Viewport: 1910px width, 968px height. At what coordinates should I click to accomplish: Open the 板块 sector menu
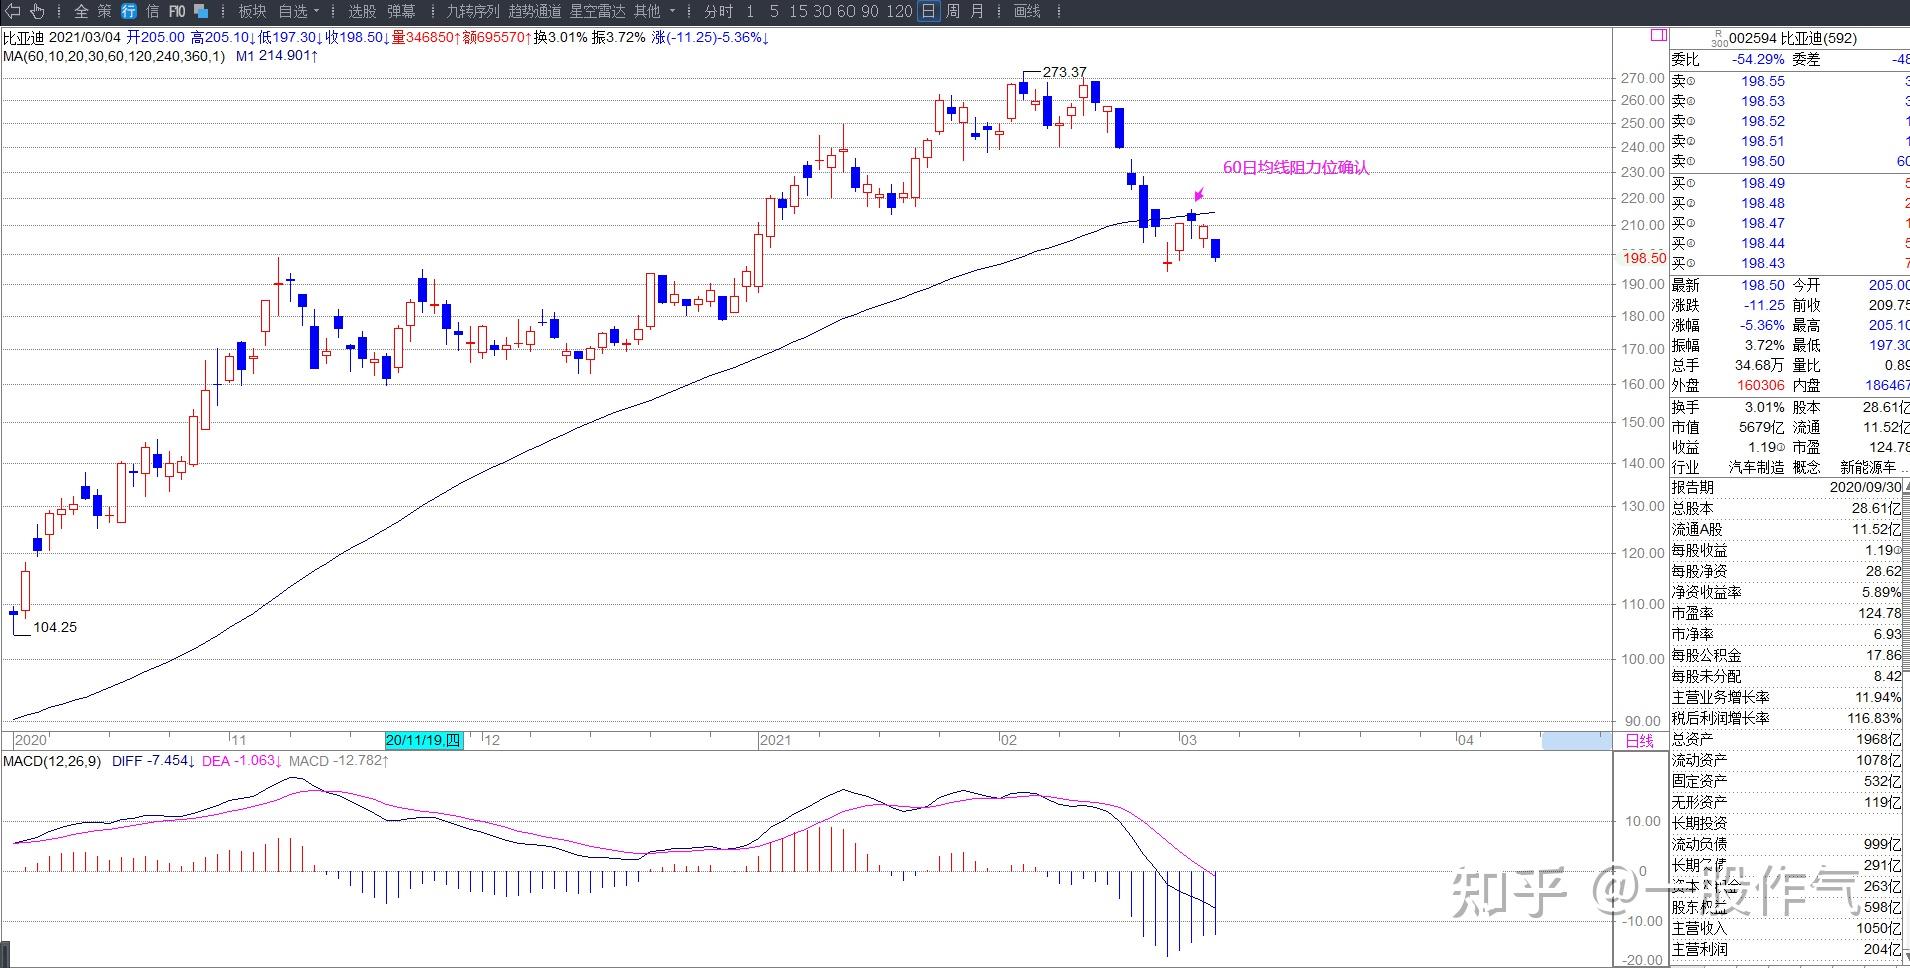pyautogui.click(x=252, y=11)
